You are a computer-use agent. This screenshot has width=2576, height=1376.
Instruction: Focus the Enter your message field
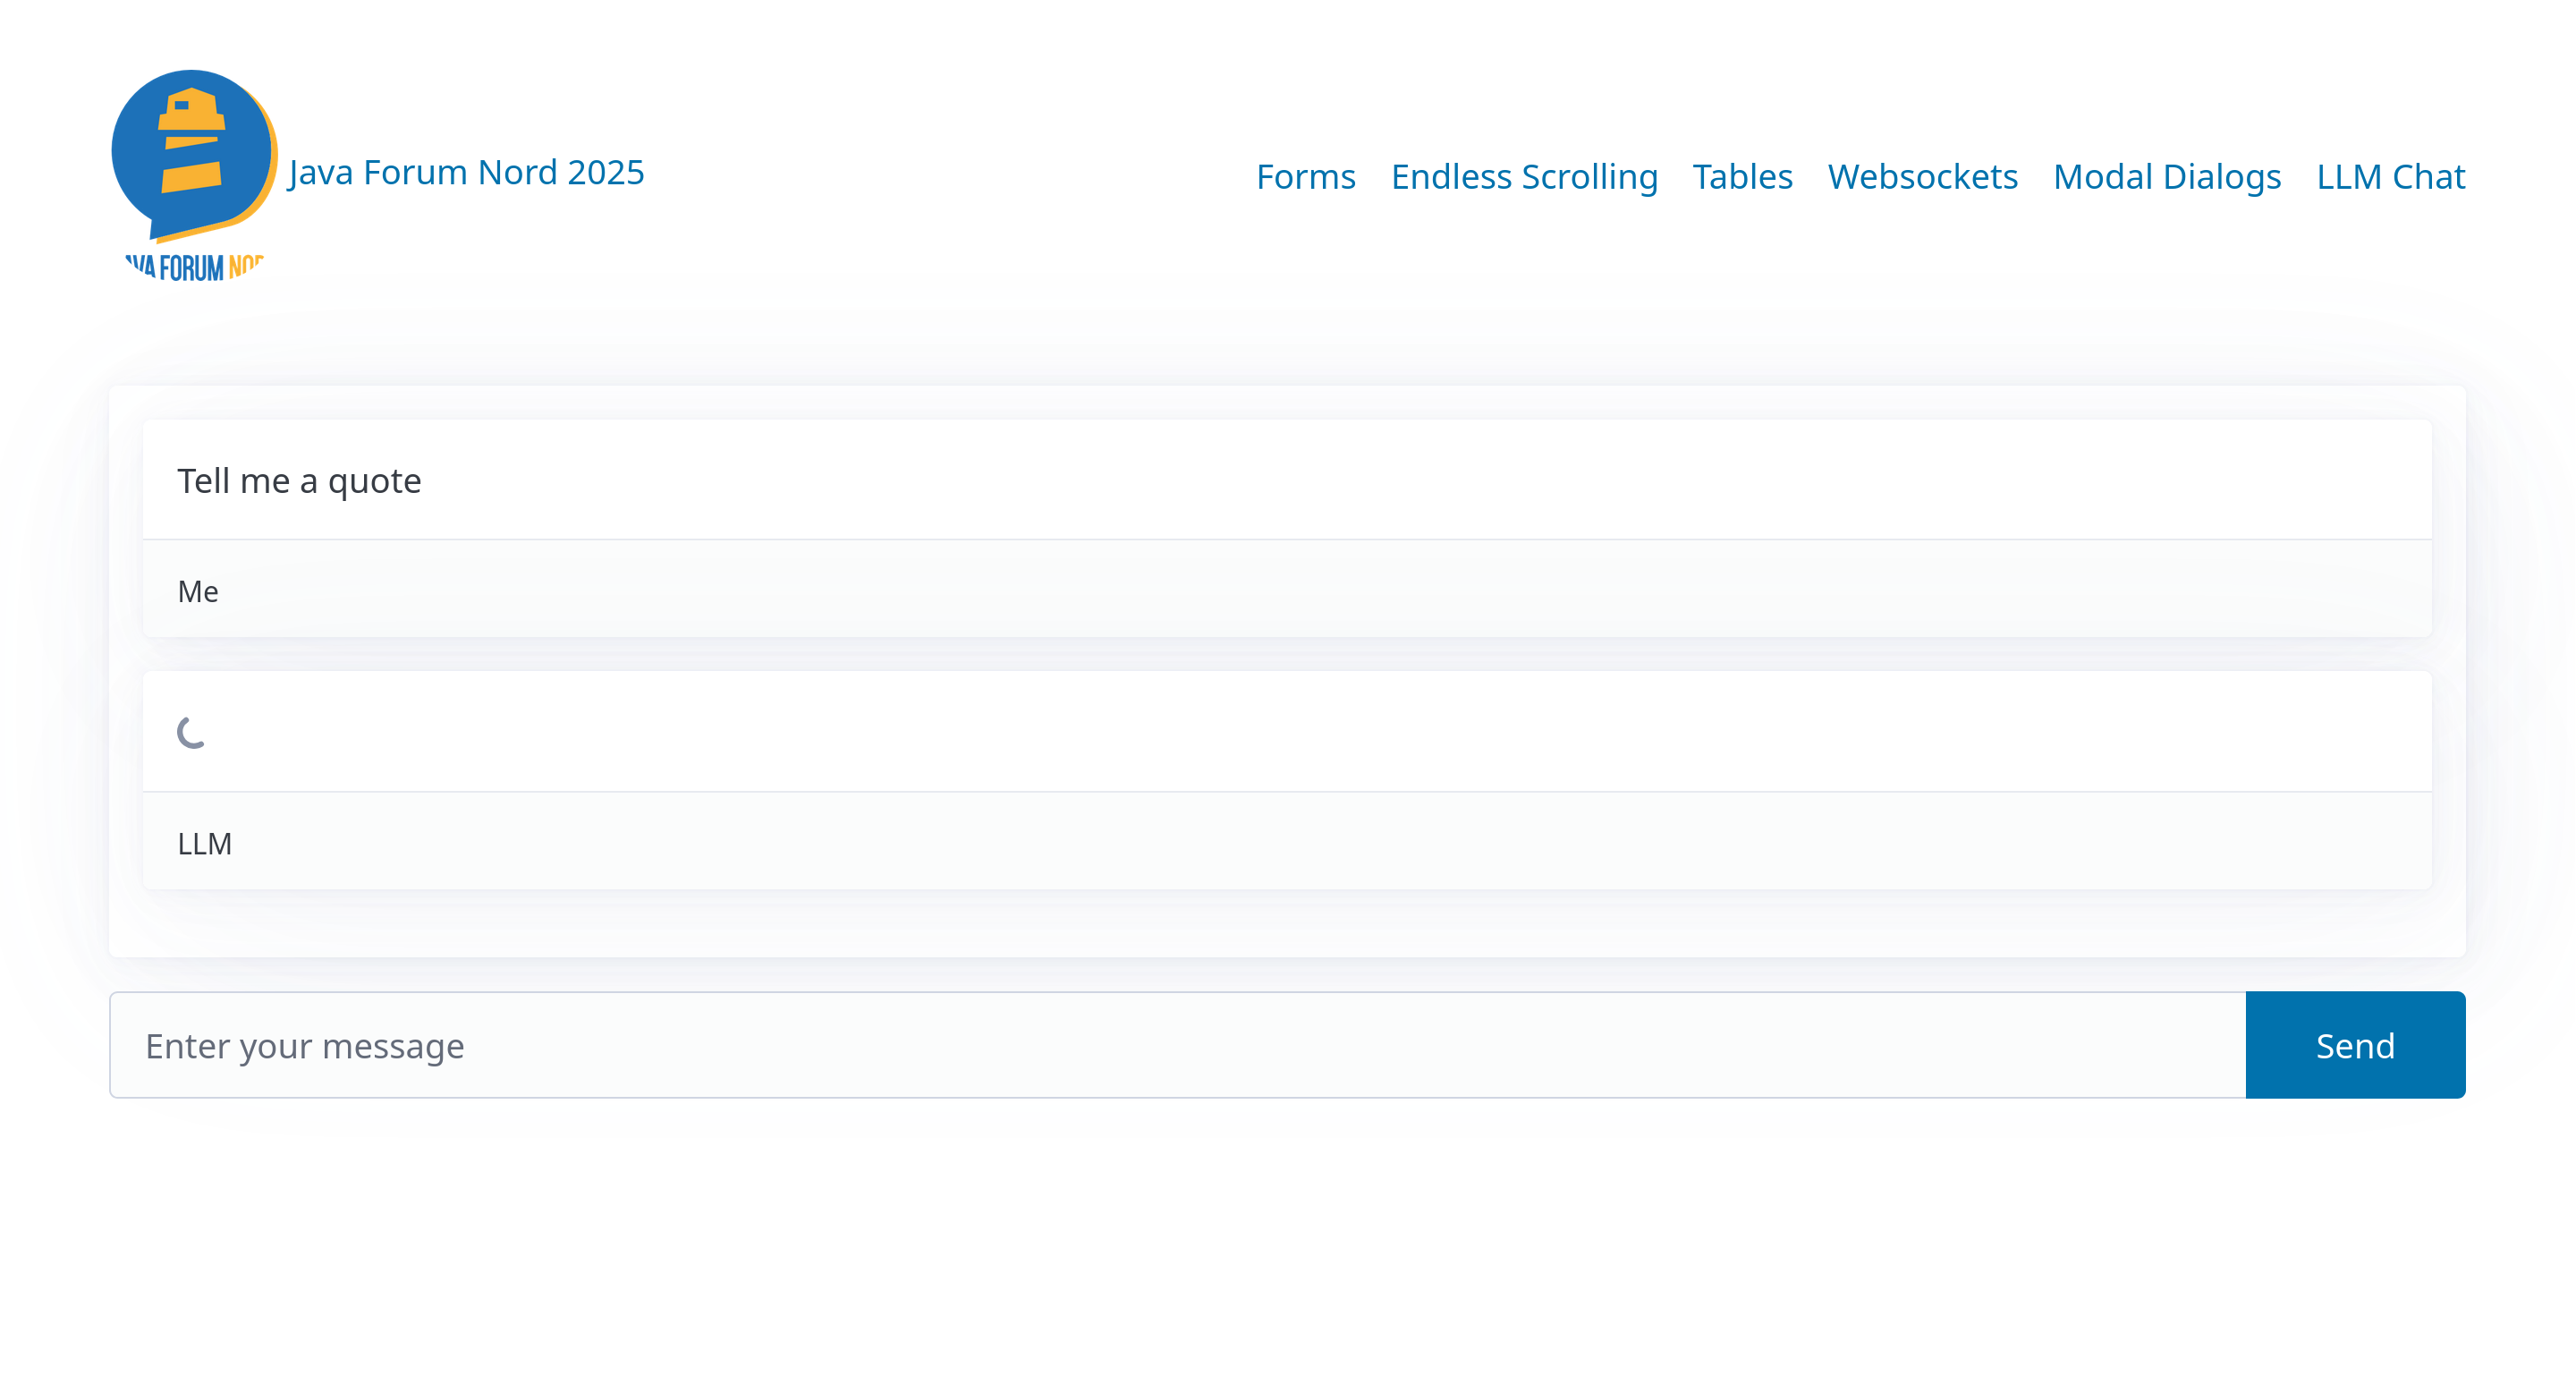[x=1177, y=1045]
